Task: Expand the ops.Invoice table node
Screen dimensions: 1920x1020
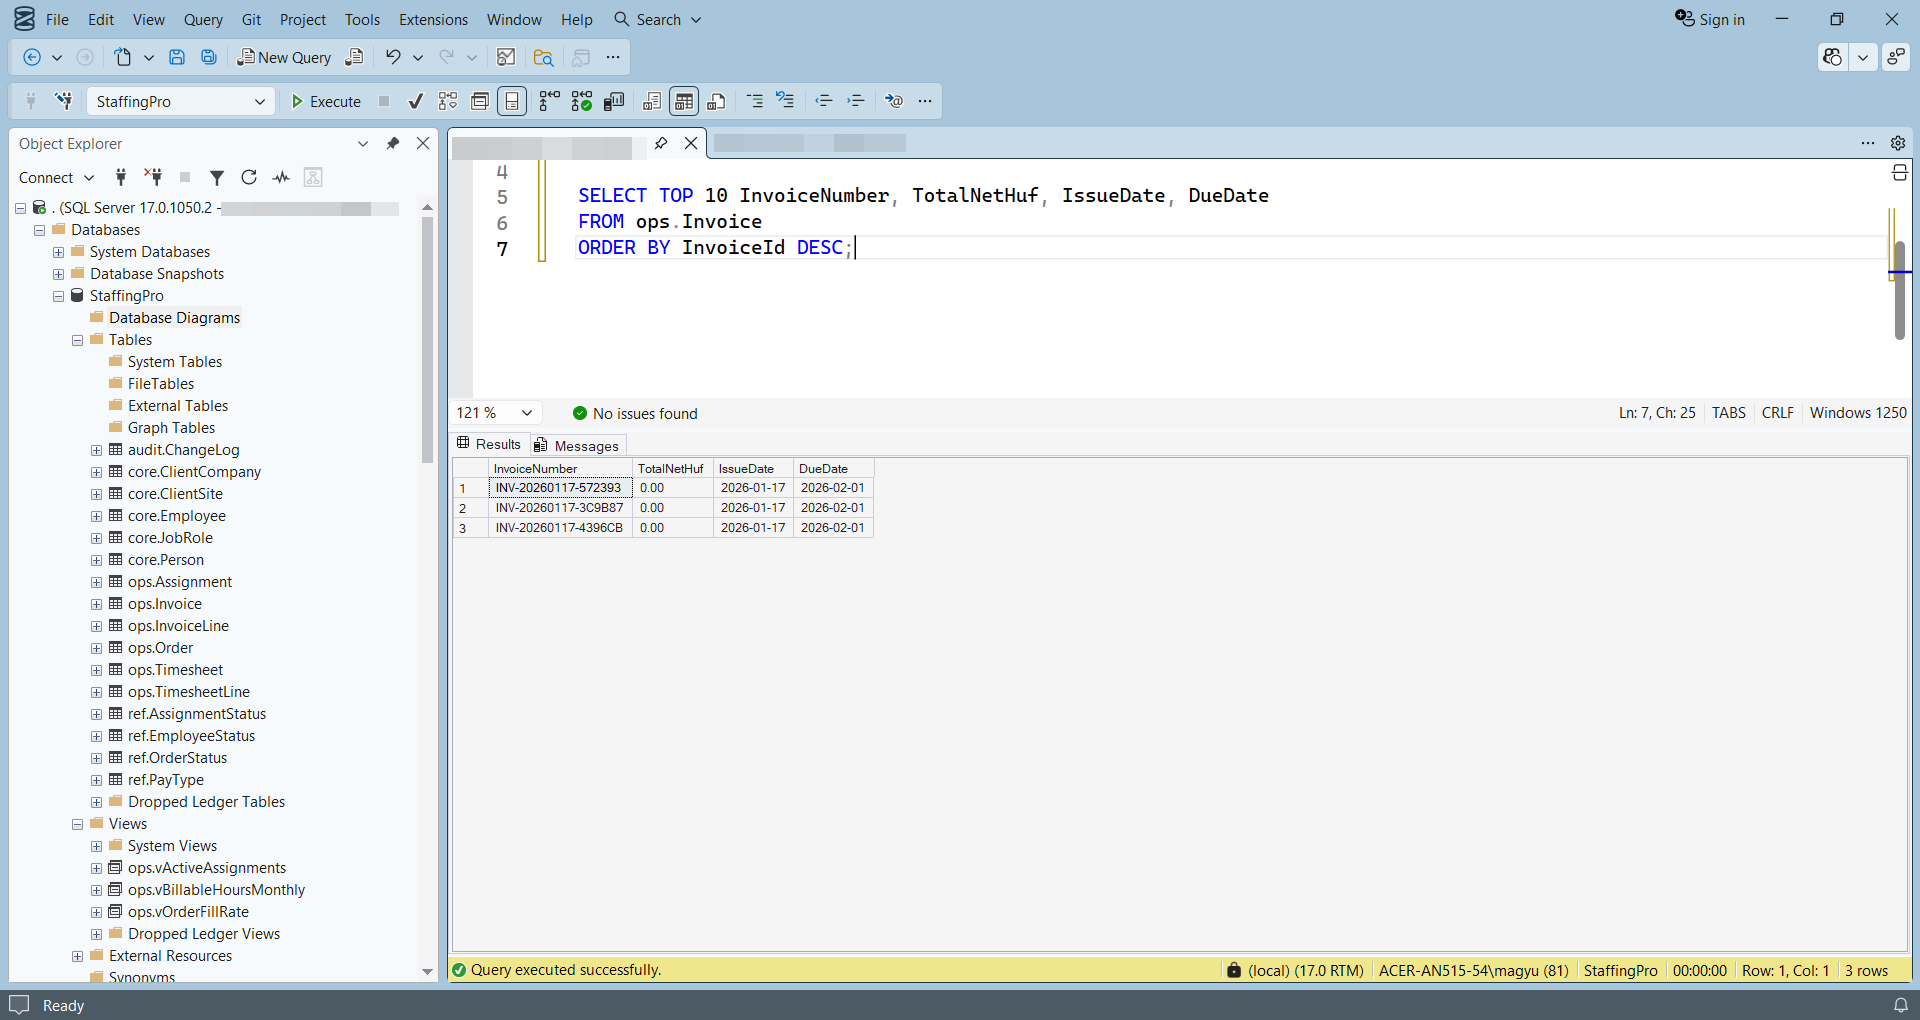Action: tap(97, 604)
